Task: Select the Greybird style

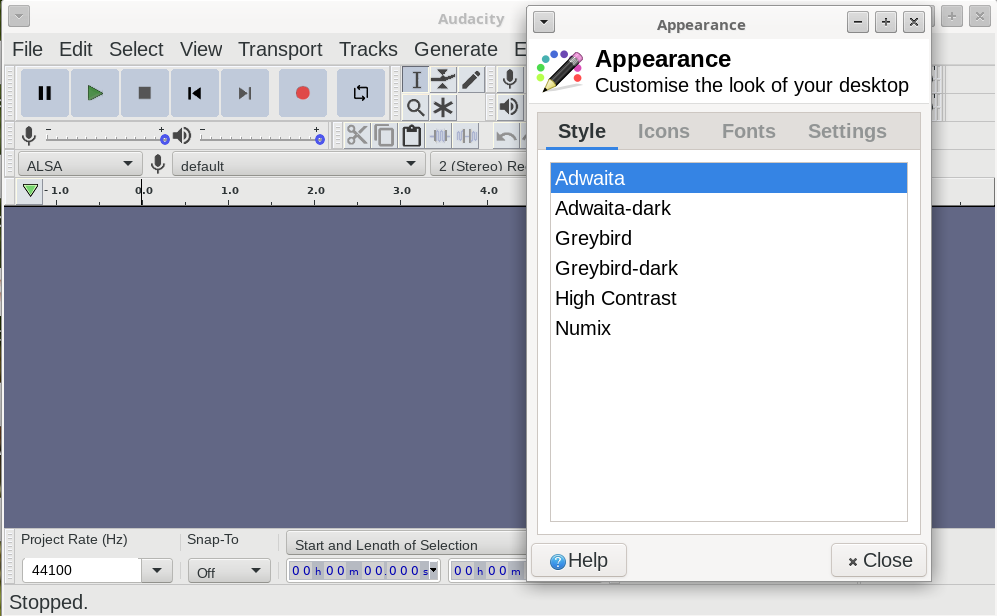Action: 729,238
